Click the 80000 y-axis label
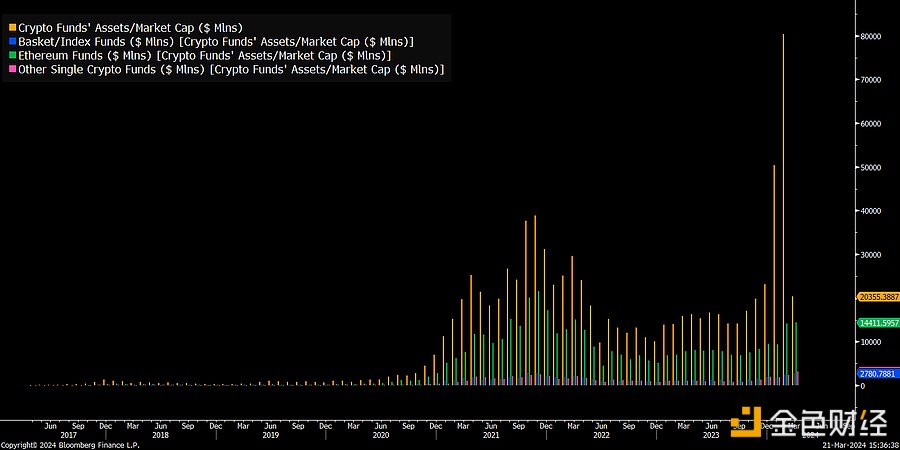 (870, 36)
